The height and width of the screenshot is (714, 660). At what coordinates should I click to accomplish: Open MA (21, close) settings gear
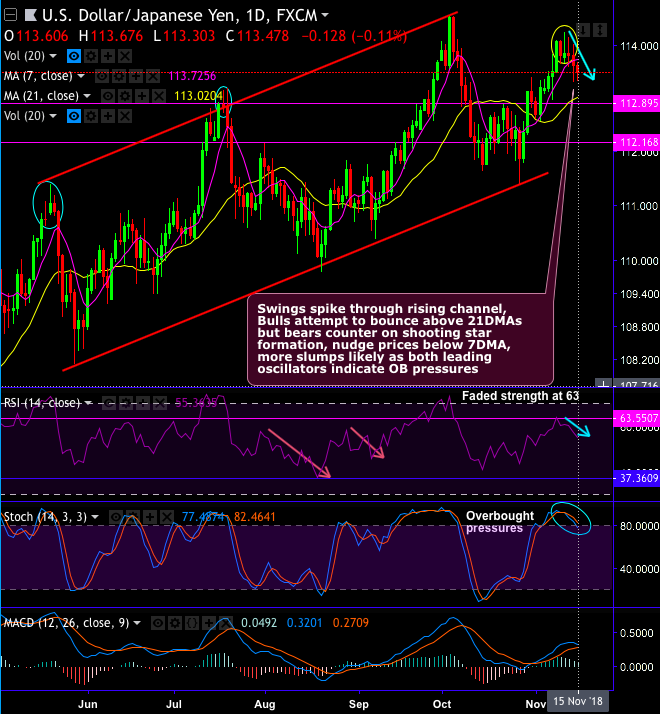coord(125,96)
